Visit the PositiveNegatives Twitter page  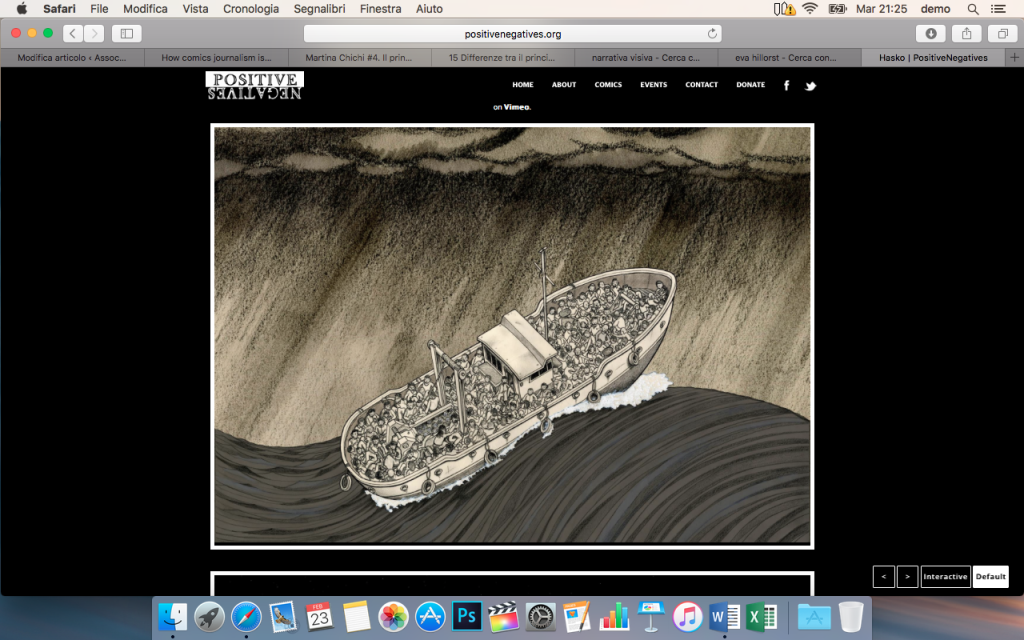click(x=810, y=86)
